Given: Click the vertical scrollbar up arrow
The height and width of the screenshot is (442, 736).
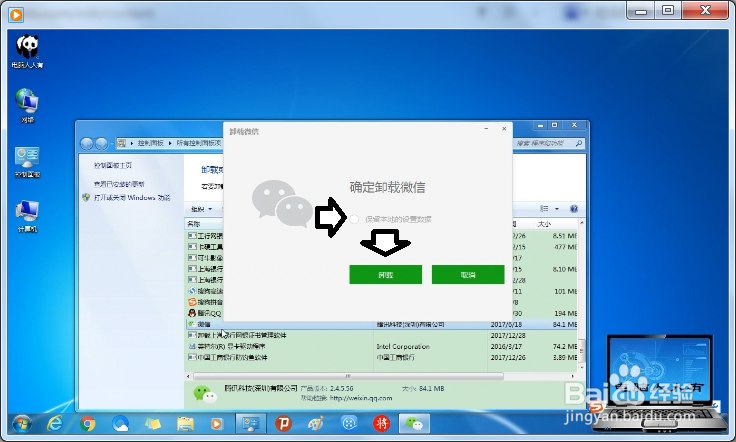Looking at the screenshot, I should tap(582, 223).
